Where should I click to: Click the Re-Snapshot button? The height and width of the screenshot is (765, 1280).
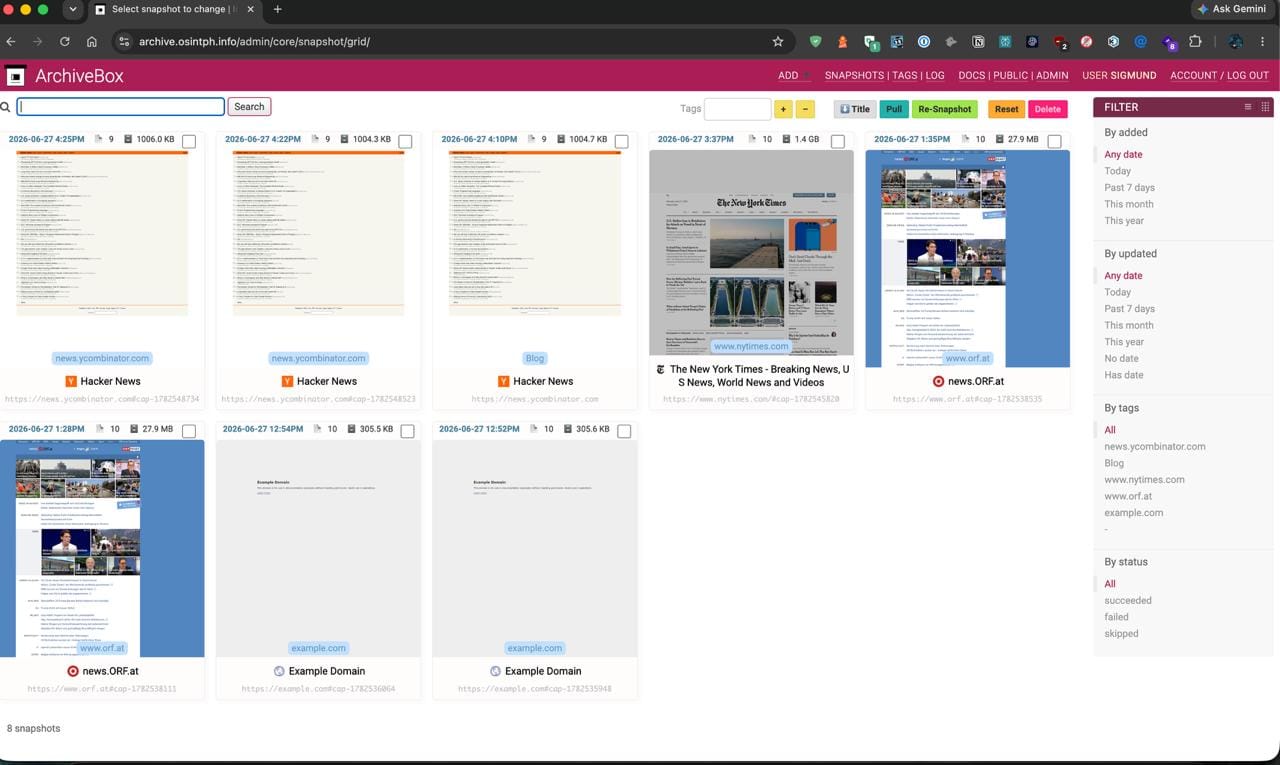coord(944,109)
